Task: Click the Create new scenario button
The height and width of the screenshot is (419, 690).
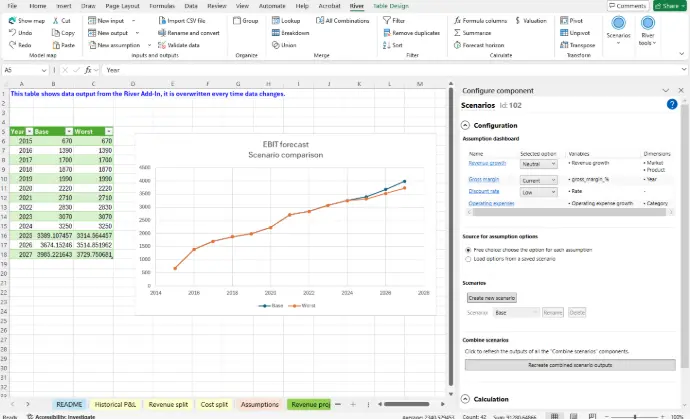Action: tap(491, 298)
